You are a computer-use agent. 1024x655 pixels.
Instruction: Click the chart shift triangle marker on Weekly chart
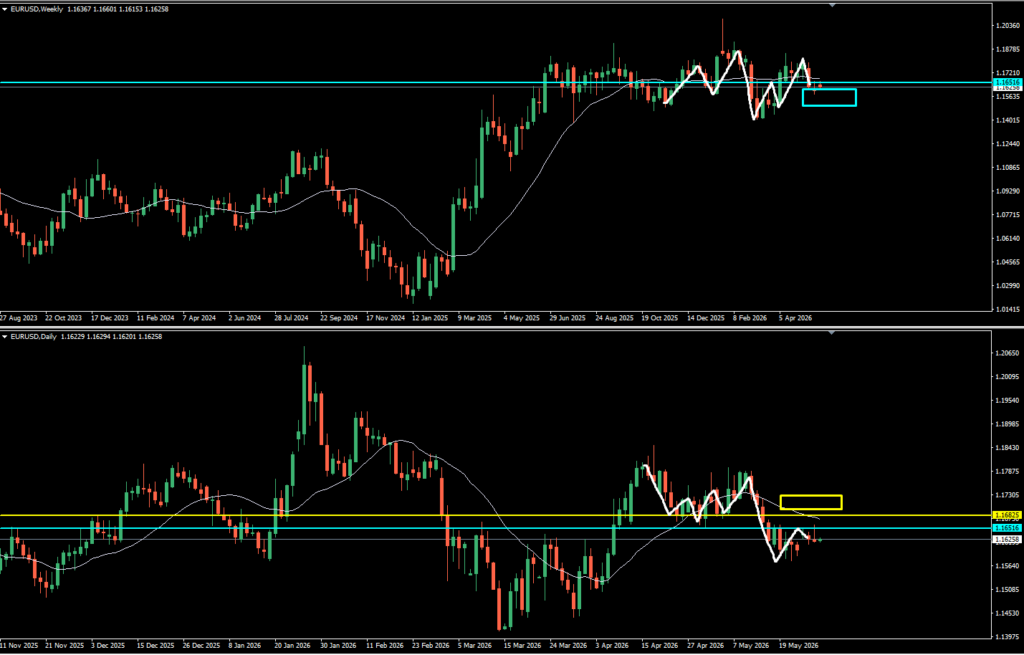(x=832, y=5)
